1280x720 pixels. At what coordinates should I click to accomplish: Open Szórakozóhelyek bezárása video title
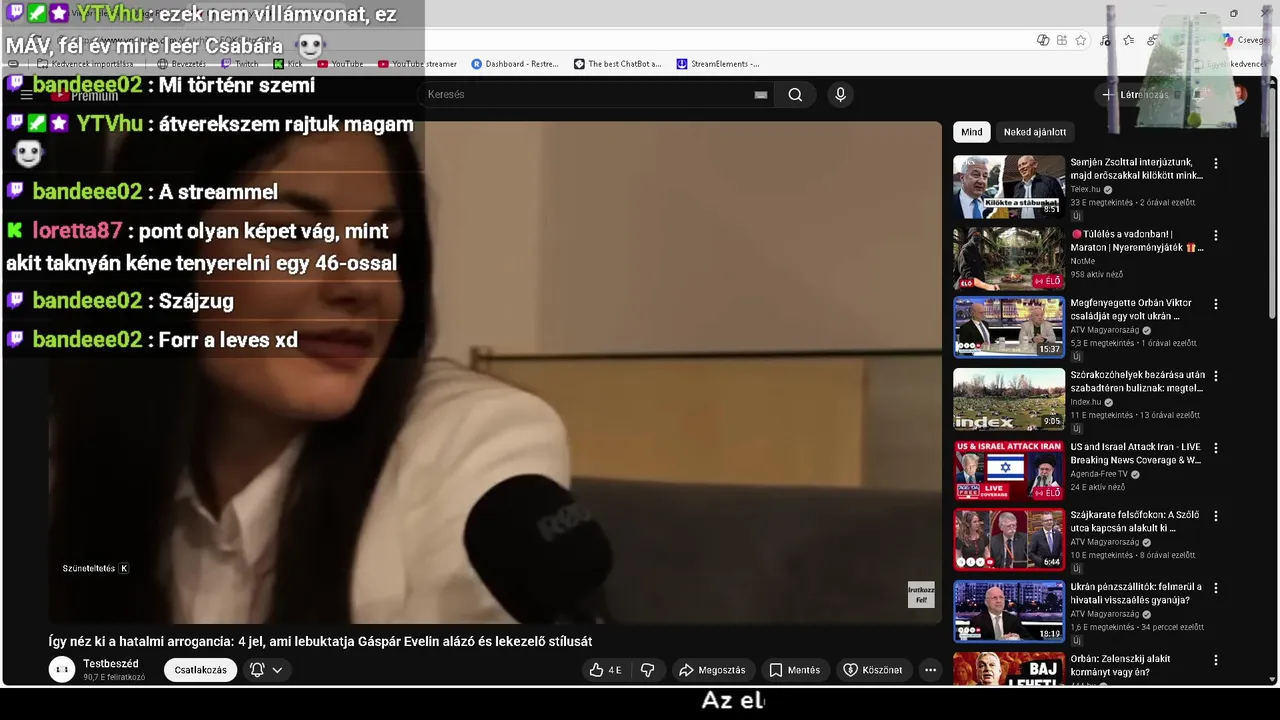pyautogui.click(x=1137, y=381)
